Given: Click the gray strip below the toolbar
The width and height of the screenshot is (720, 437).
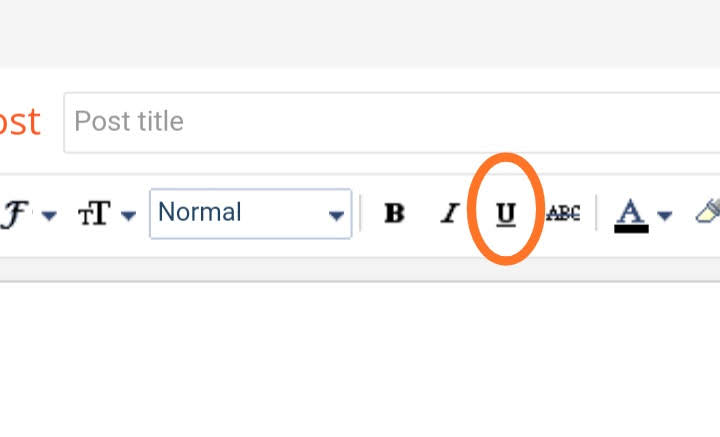Looking at the screenshot, I should (360, 269).
